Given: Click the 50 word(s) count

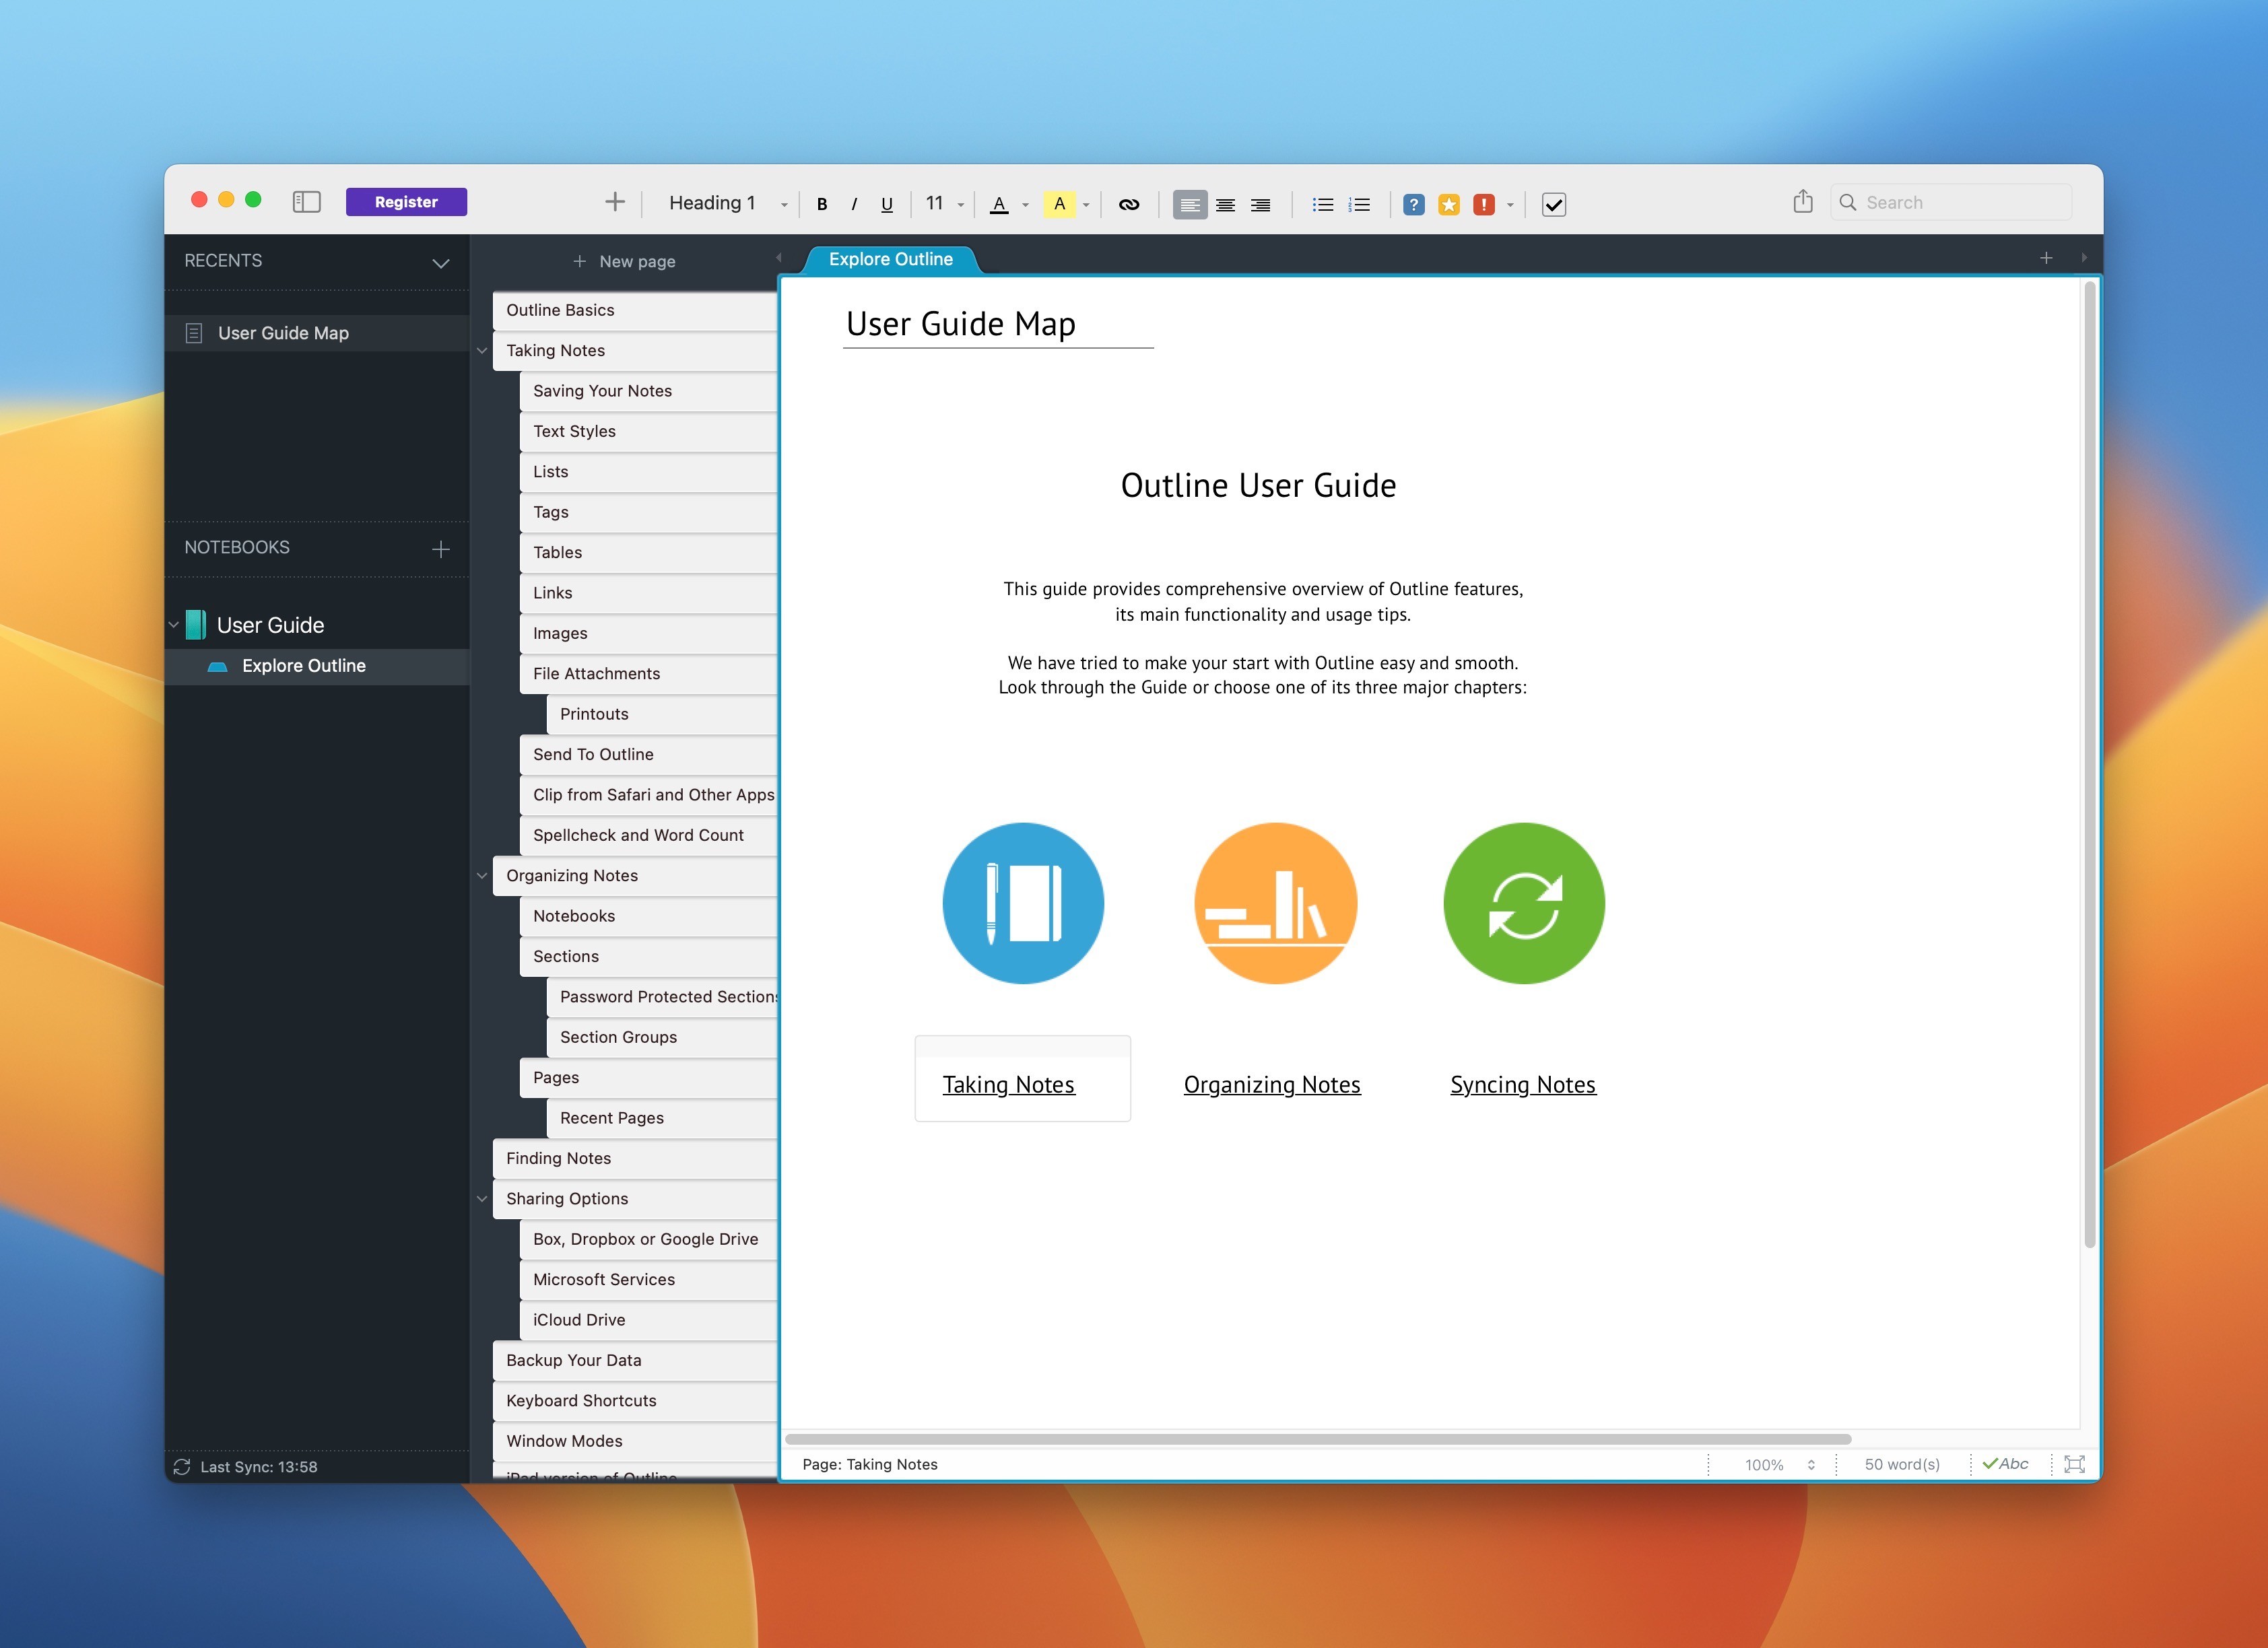Looking at the screenshot, I should click(1902, 1464).
